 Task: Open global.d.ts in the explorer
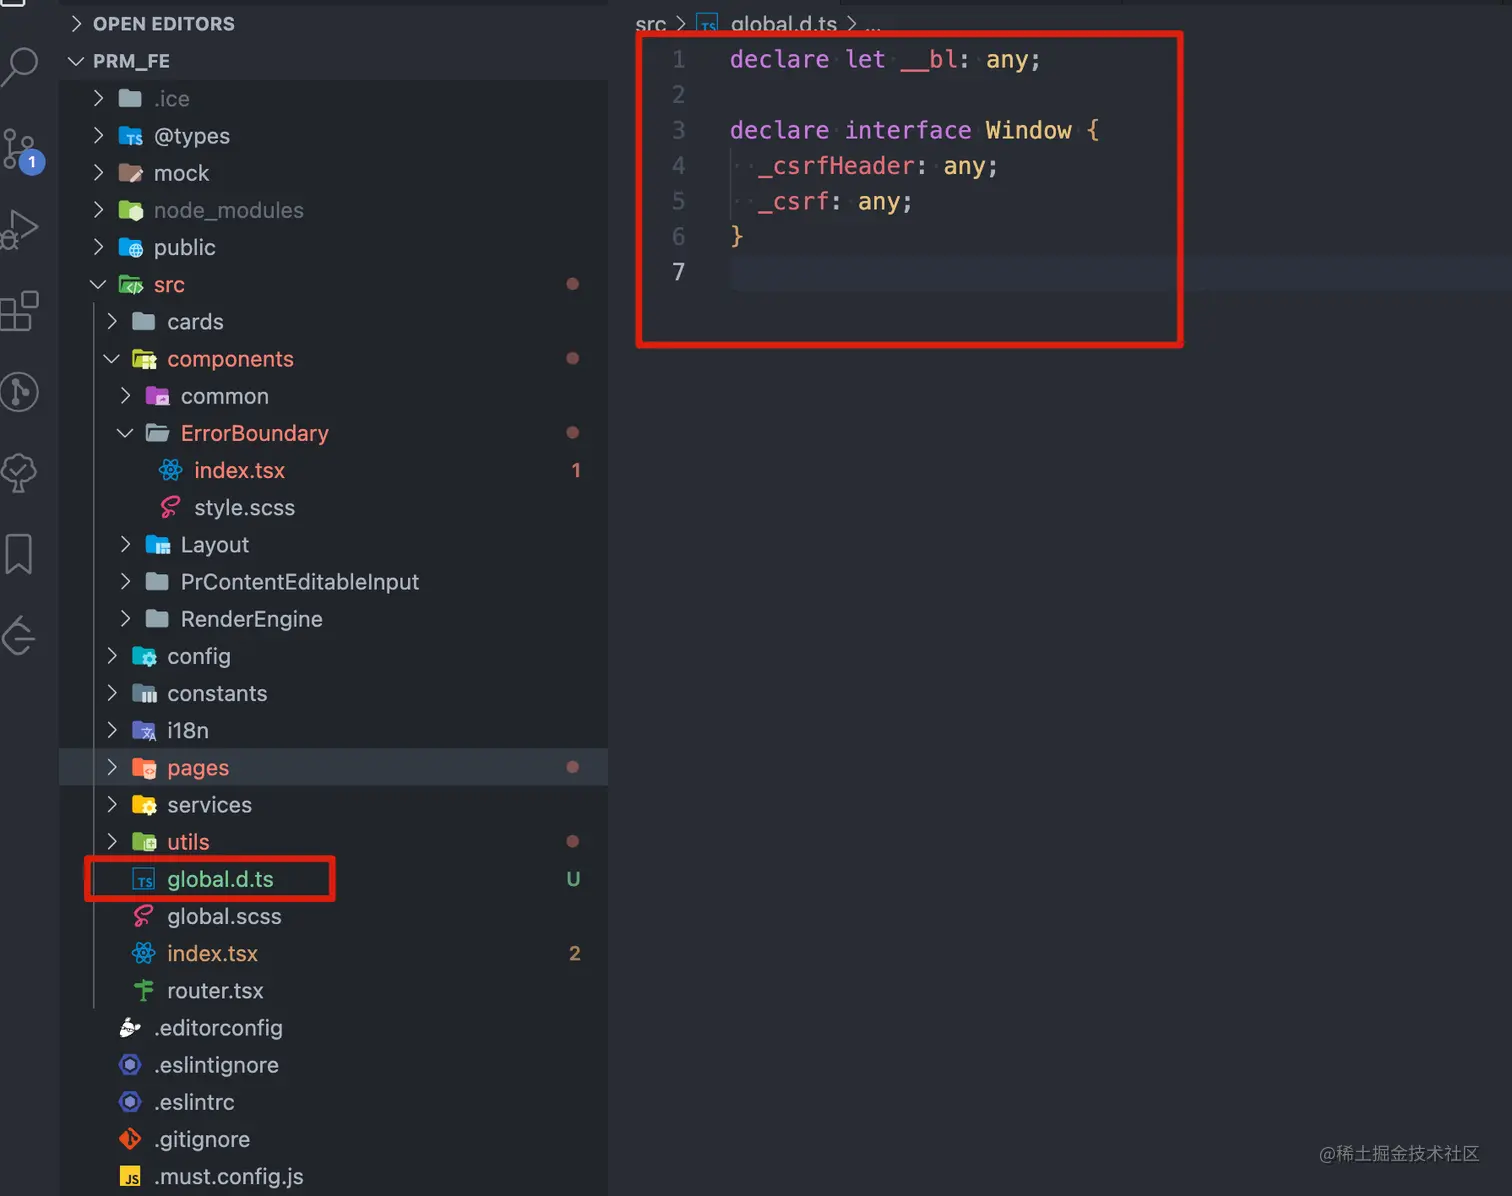point(220,880)
